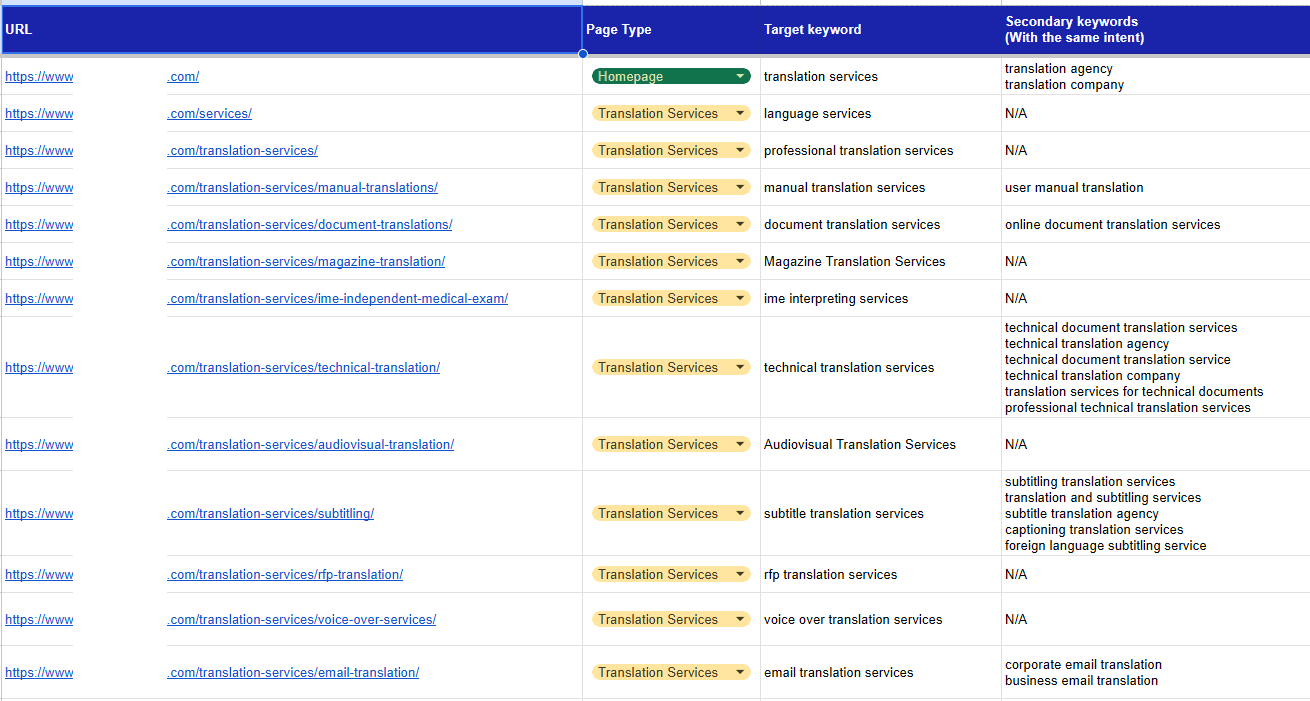This screenshot has height=701, width=1310.
Task: Select the 'voice over translation services' cell
Action: [881, 619]
